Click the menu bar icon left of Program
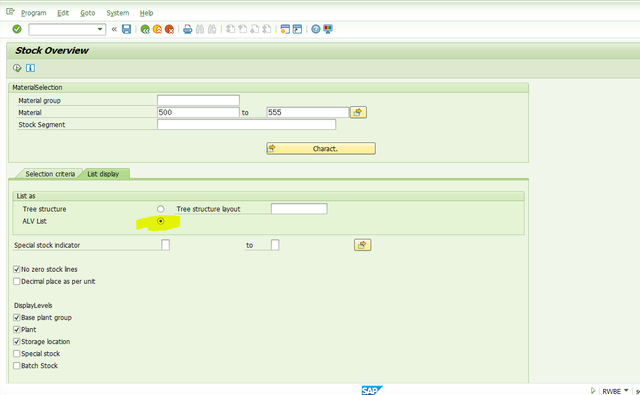Screen dimensions: 640x395 point(10,12)
